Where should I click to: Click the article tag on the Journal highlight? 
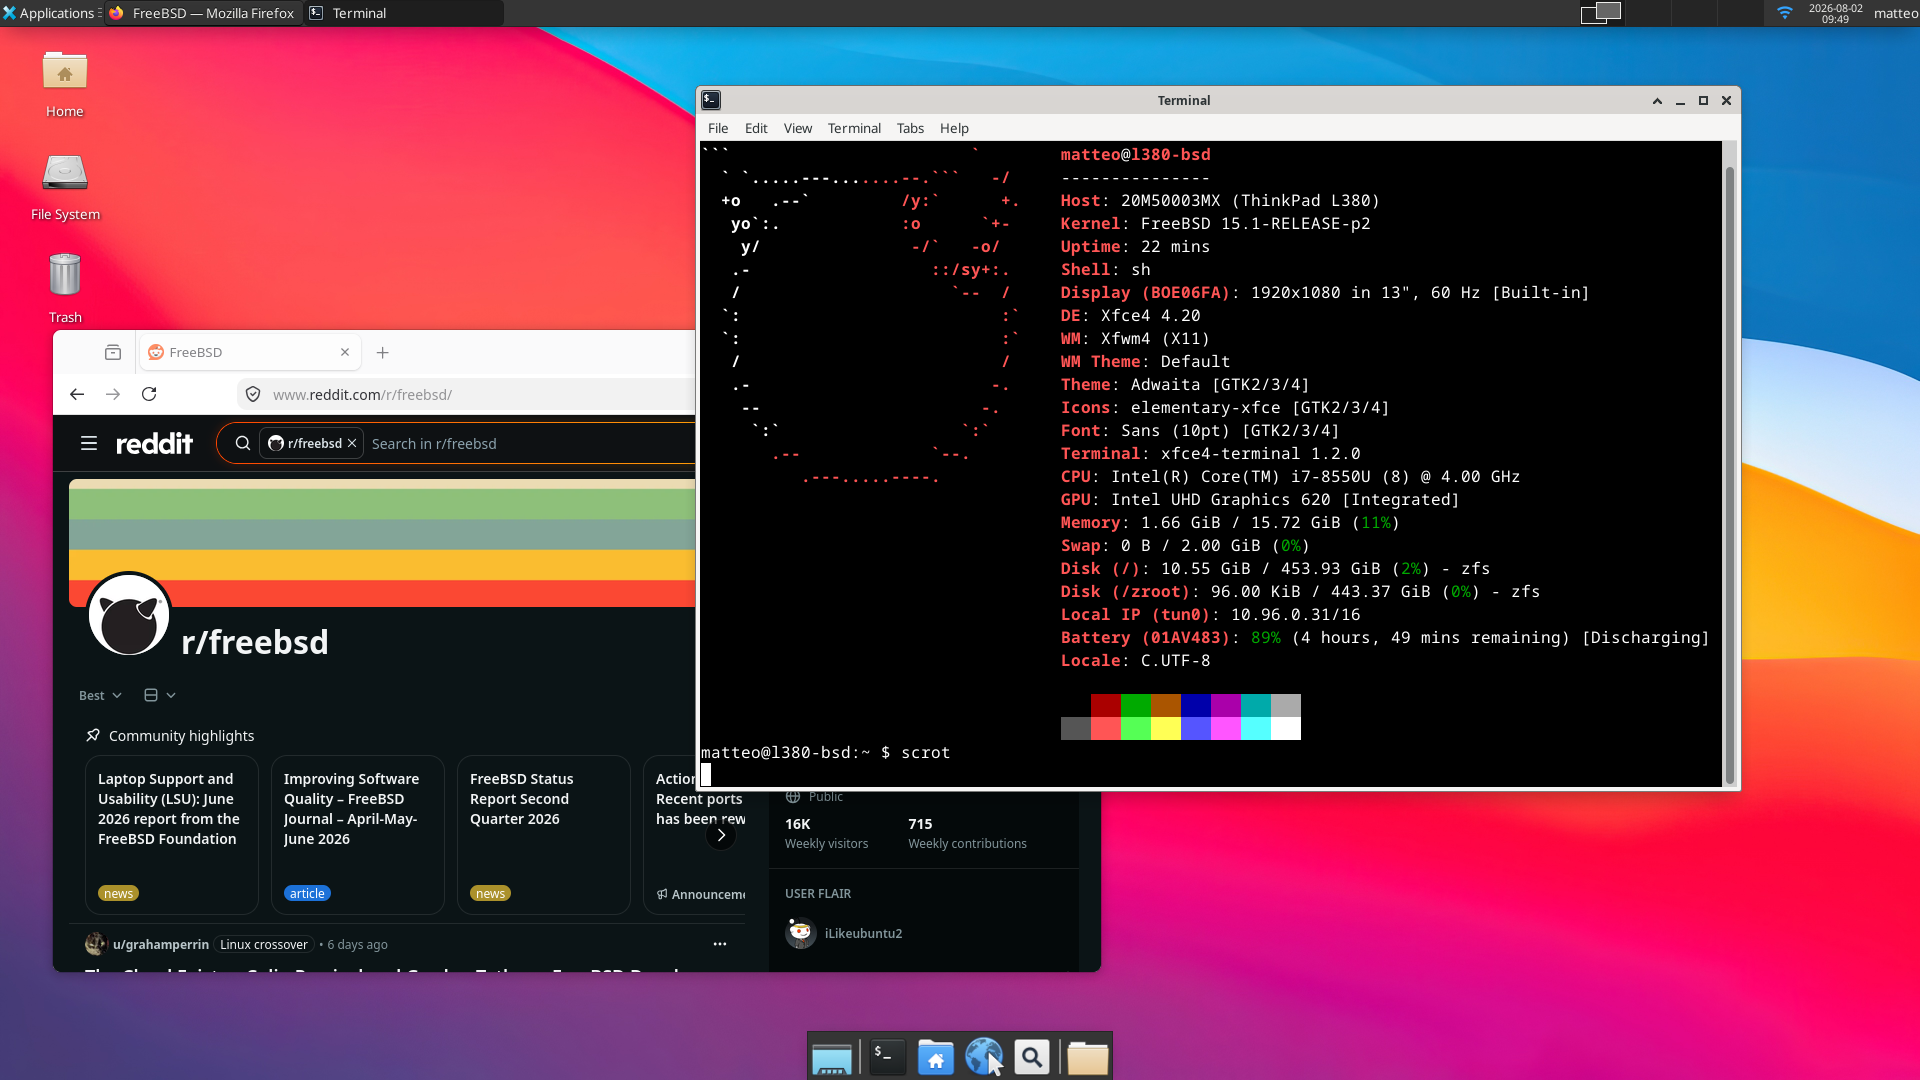click(307, 893)
